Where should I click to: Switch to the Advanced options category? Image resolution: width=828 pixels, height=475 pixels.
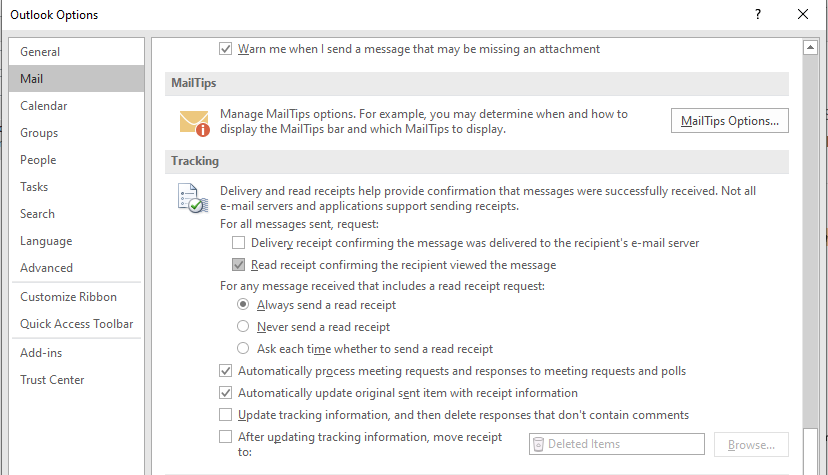(x=47, y=268)
